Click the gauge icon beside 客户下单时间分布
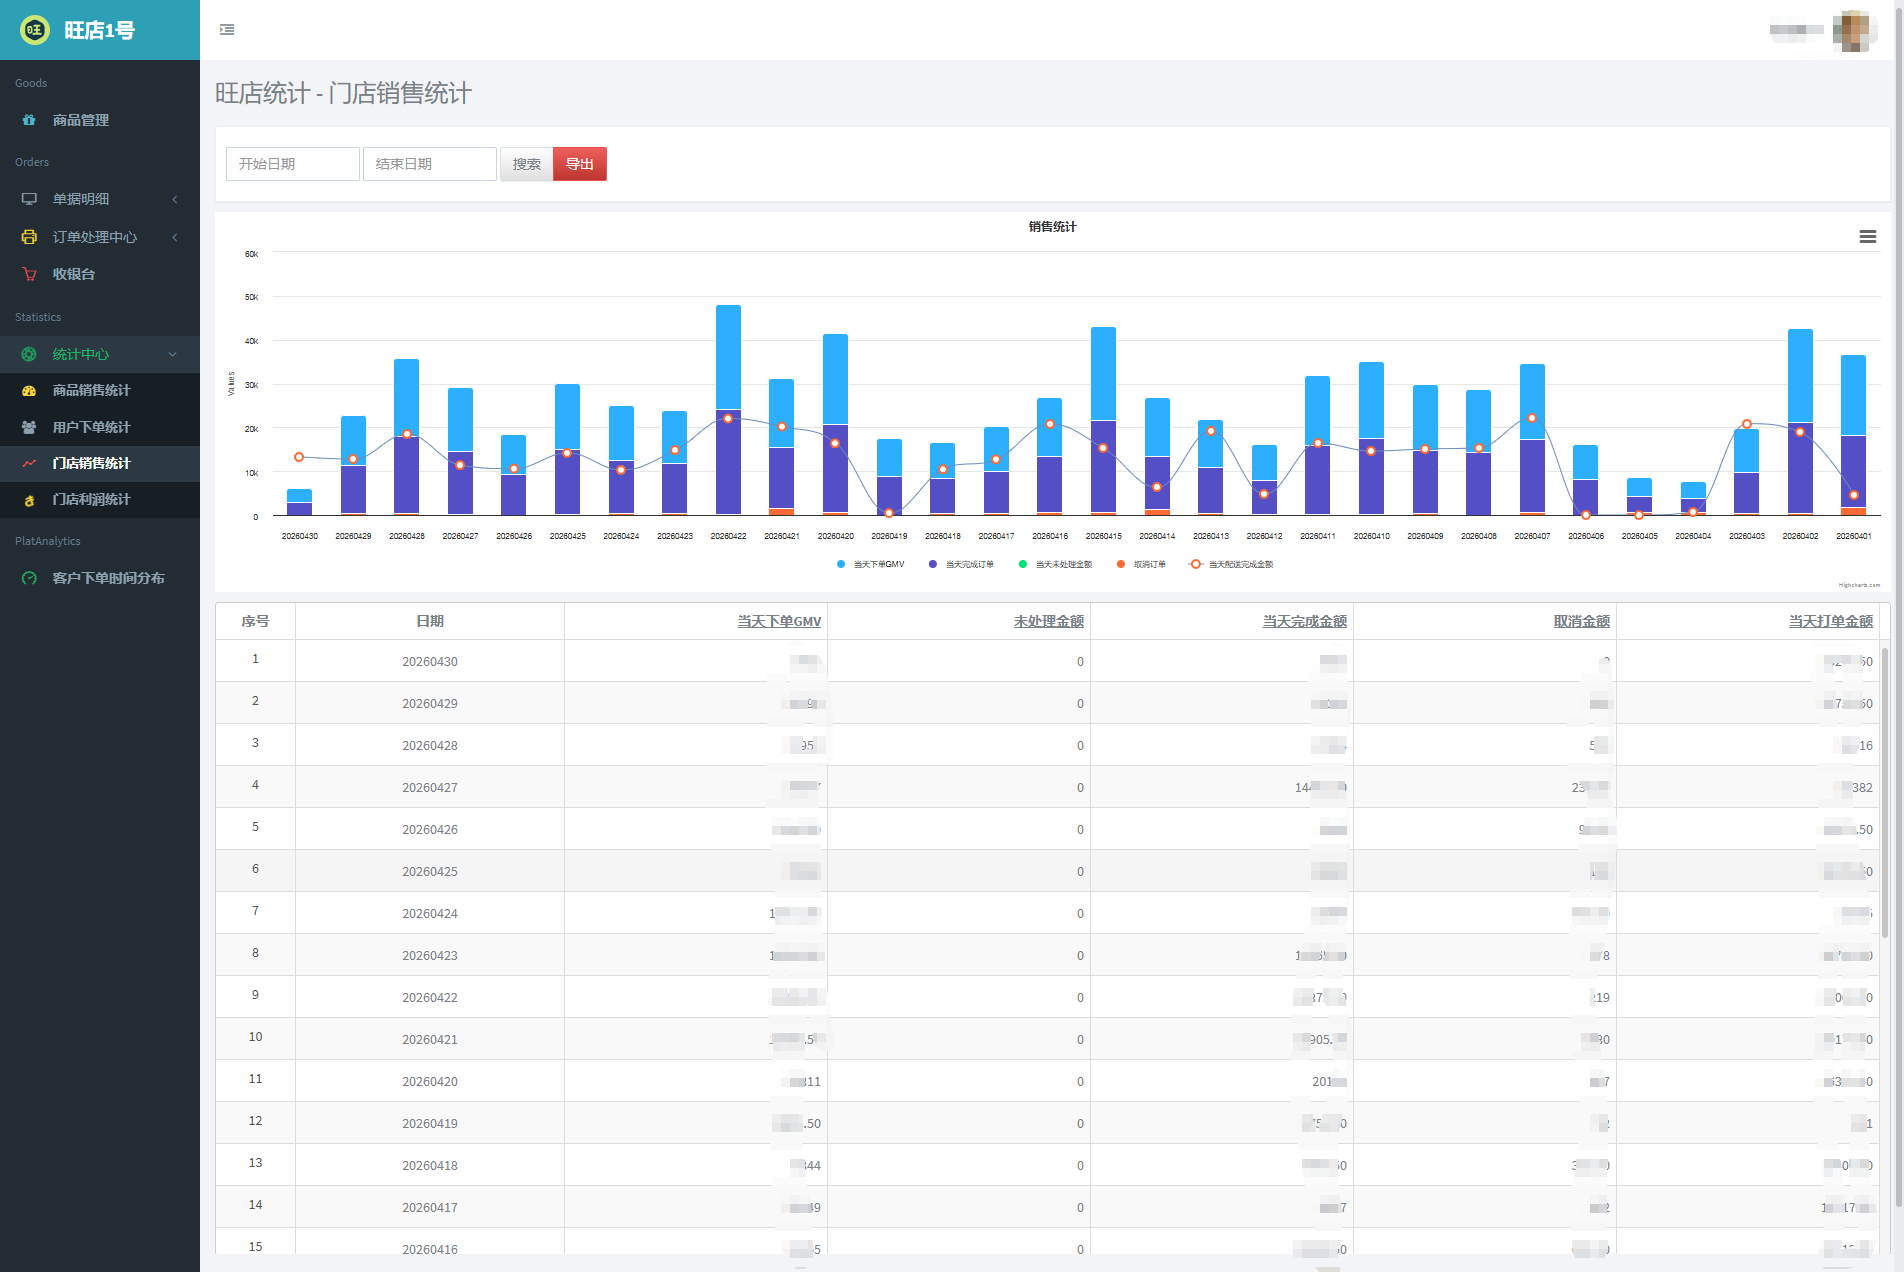This screenshot has width=1904, height=1272. [x=29, y=578]
